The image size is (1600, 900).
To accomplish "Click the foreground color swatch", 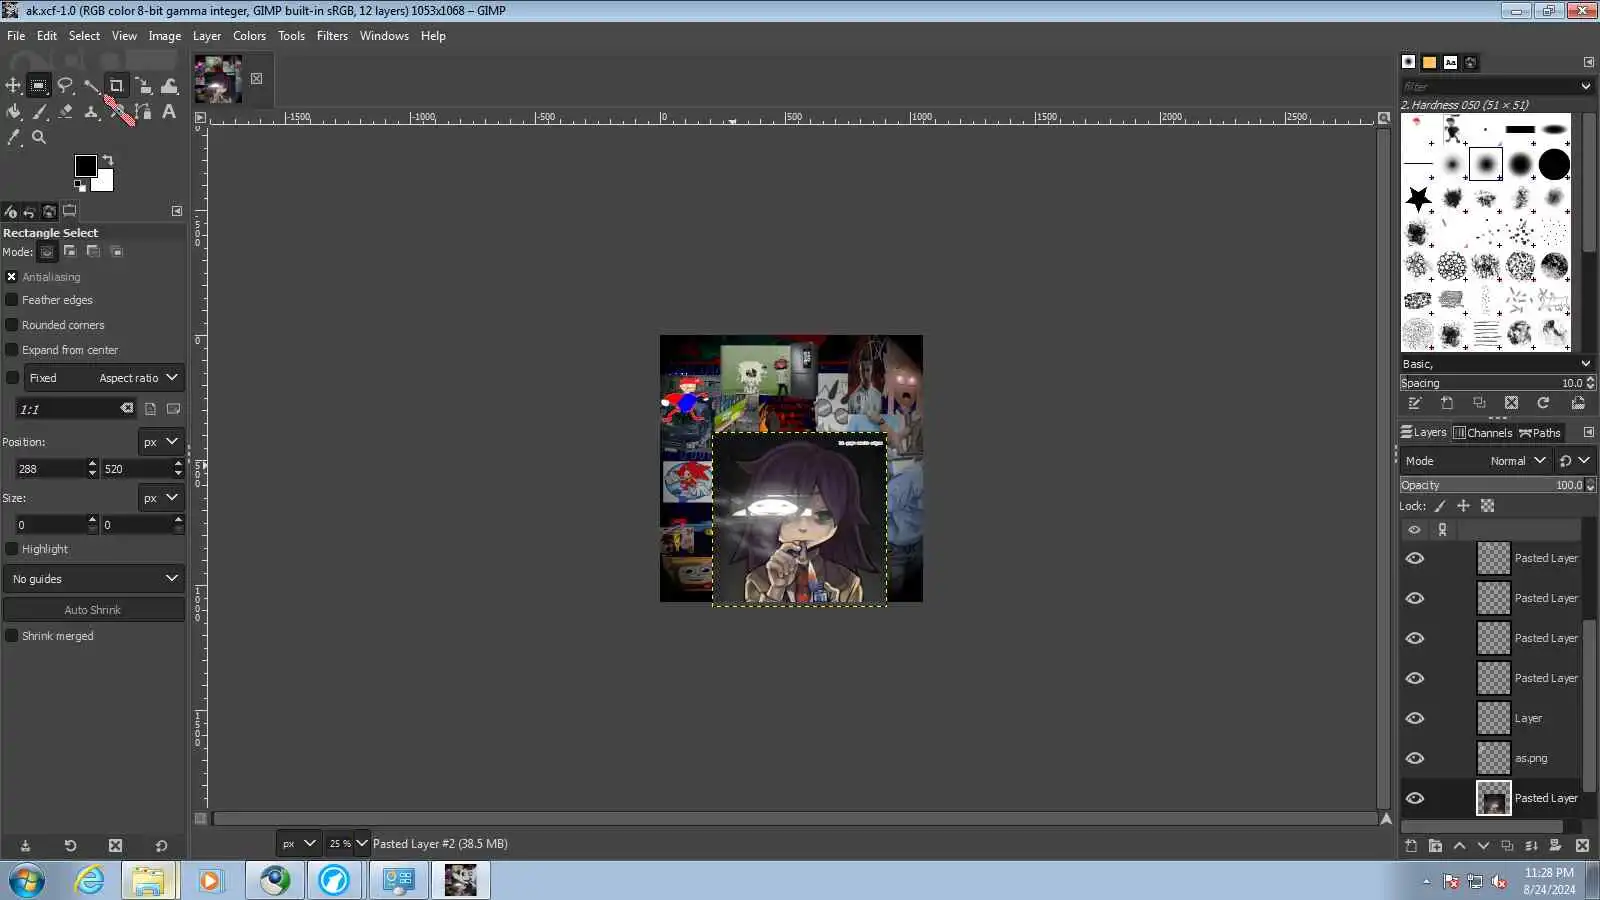I will [86, 166].
